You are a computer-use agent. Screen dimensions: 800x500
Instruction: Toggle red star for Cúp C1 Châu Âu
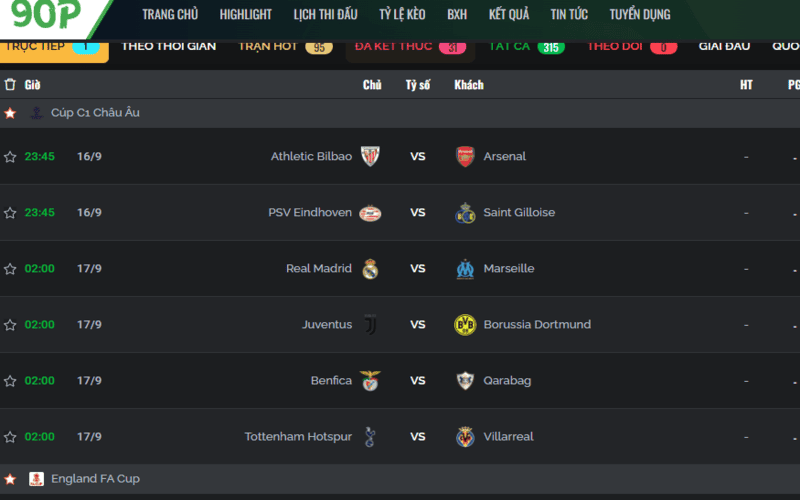10,113
